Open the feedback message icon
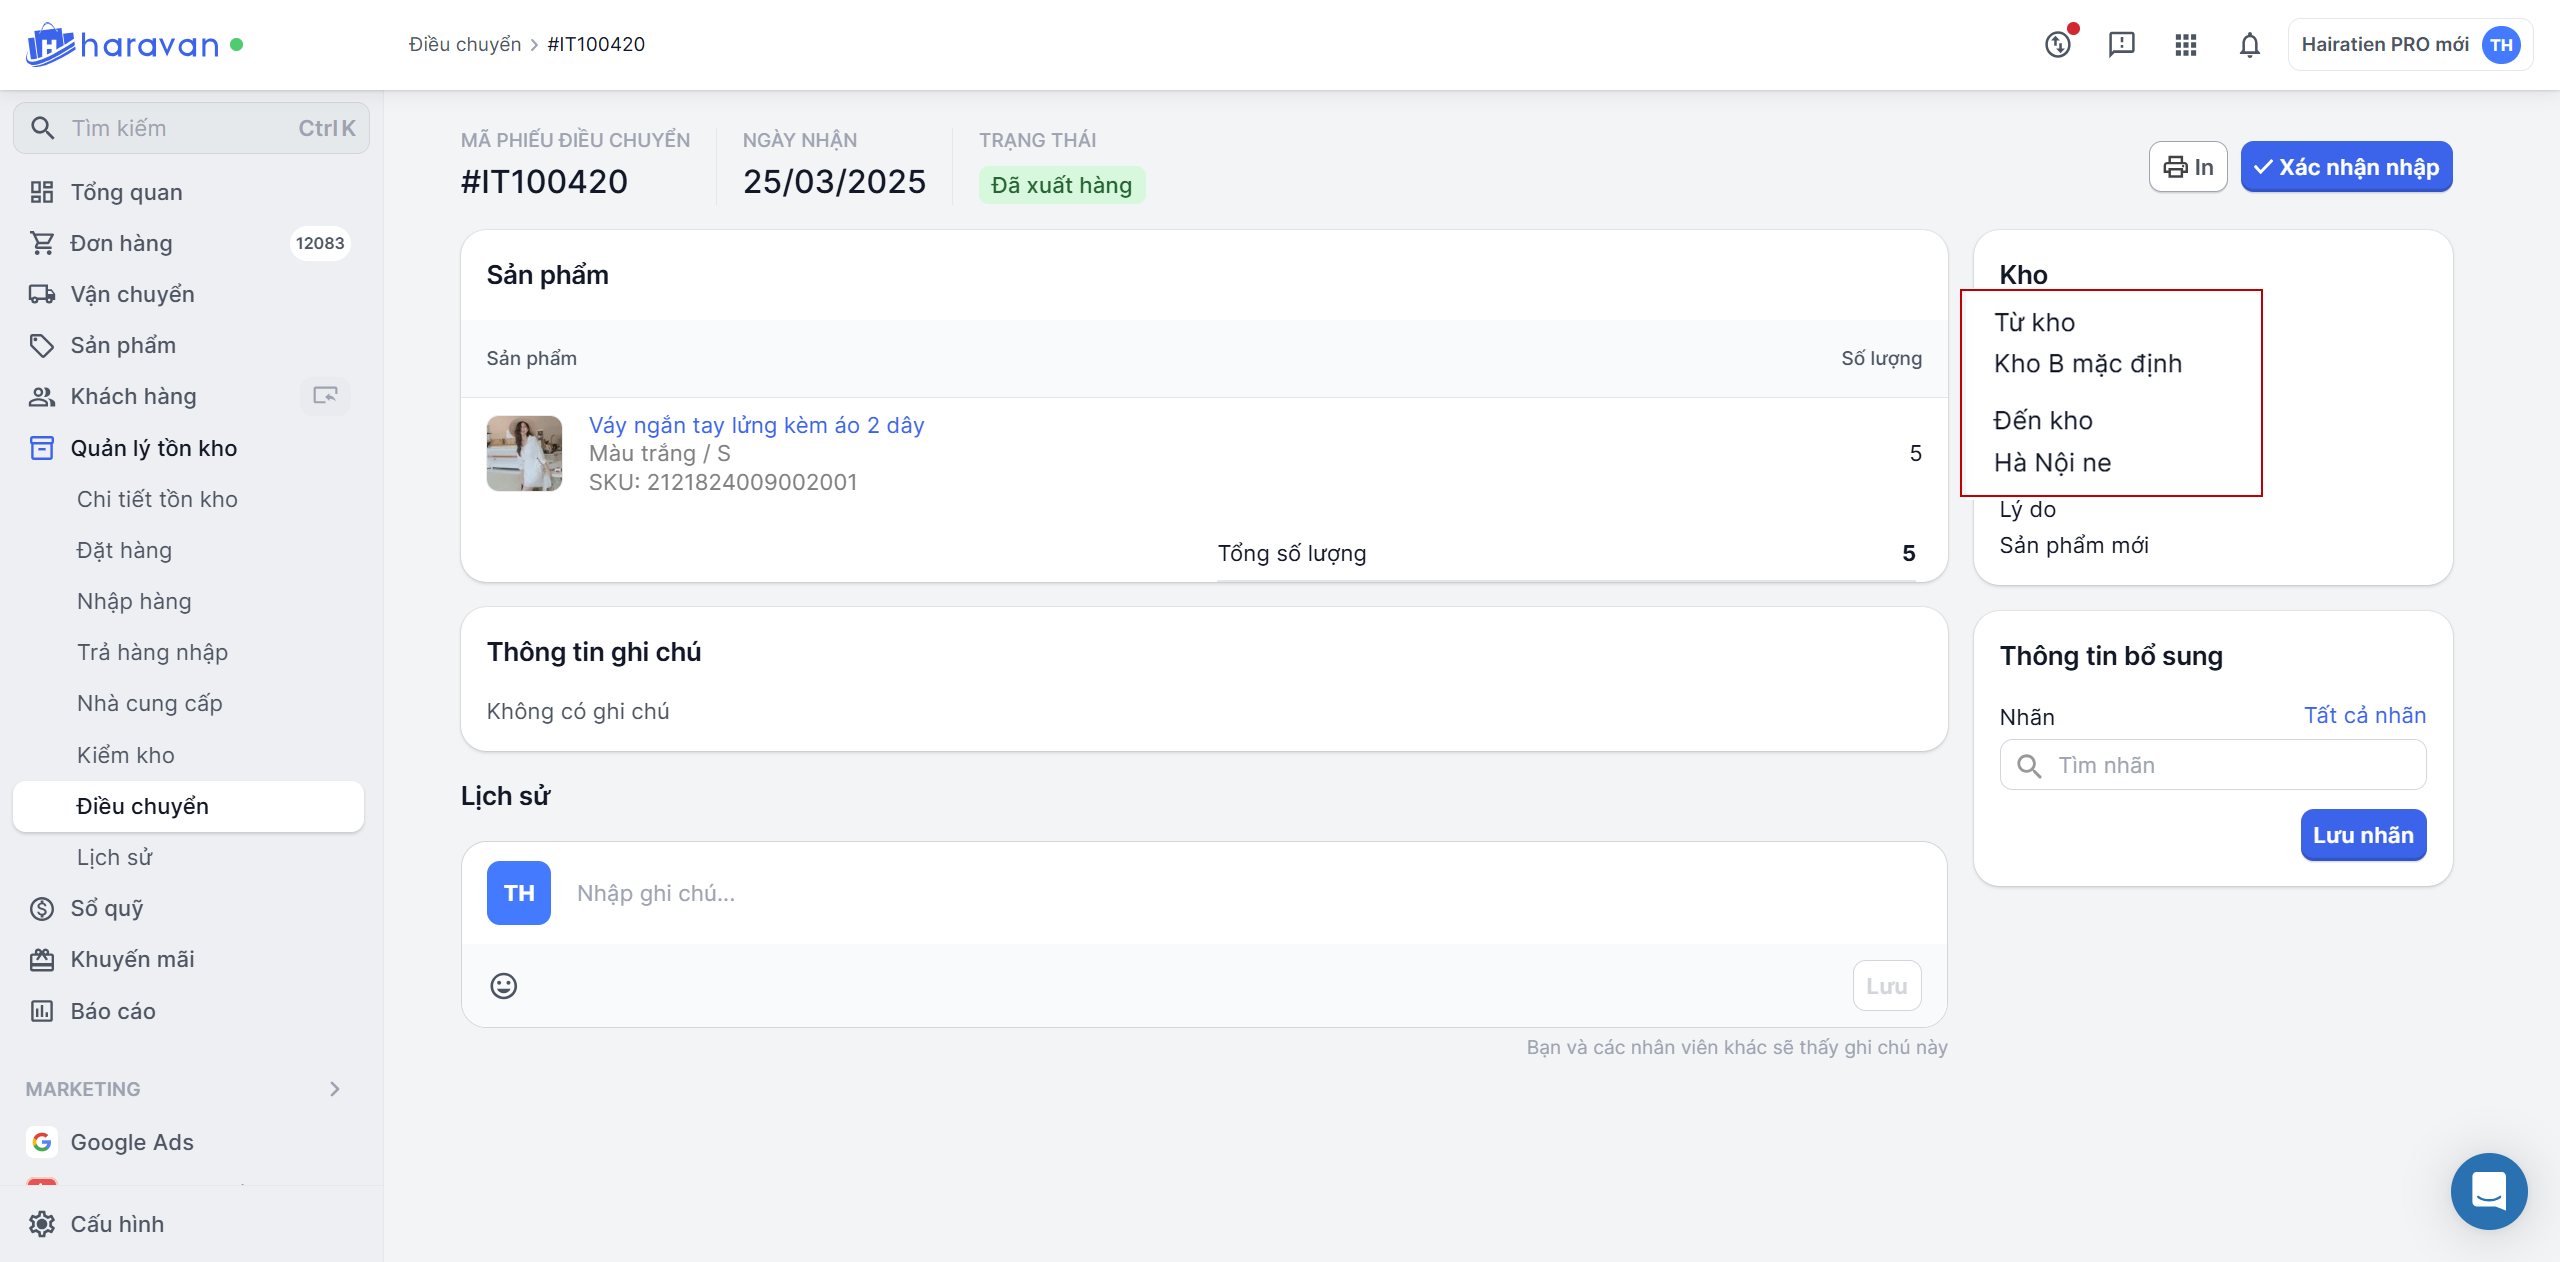This screenshot has width=2560, height=1262. coord(2121,45)
